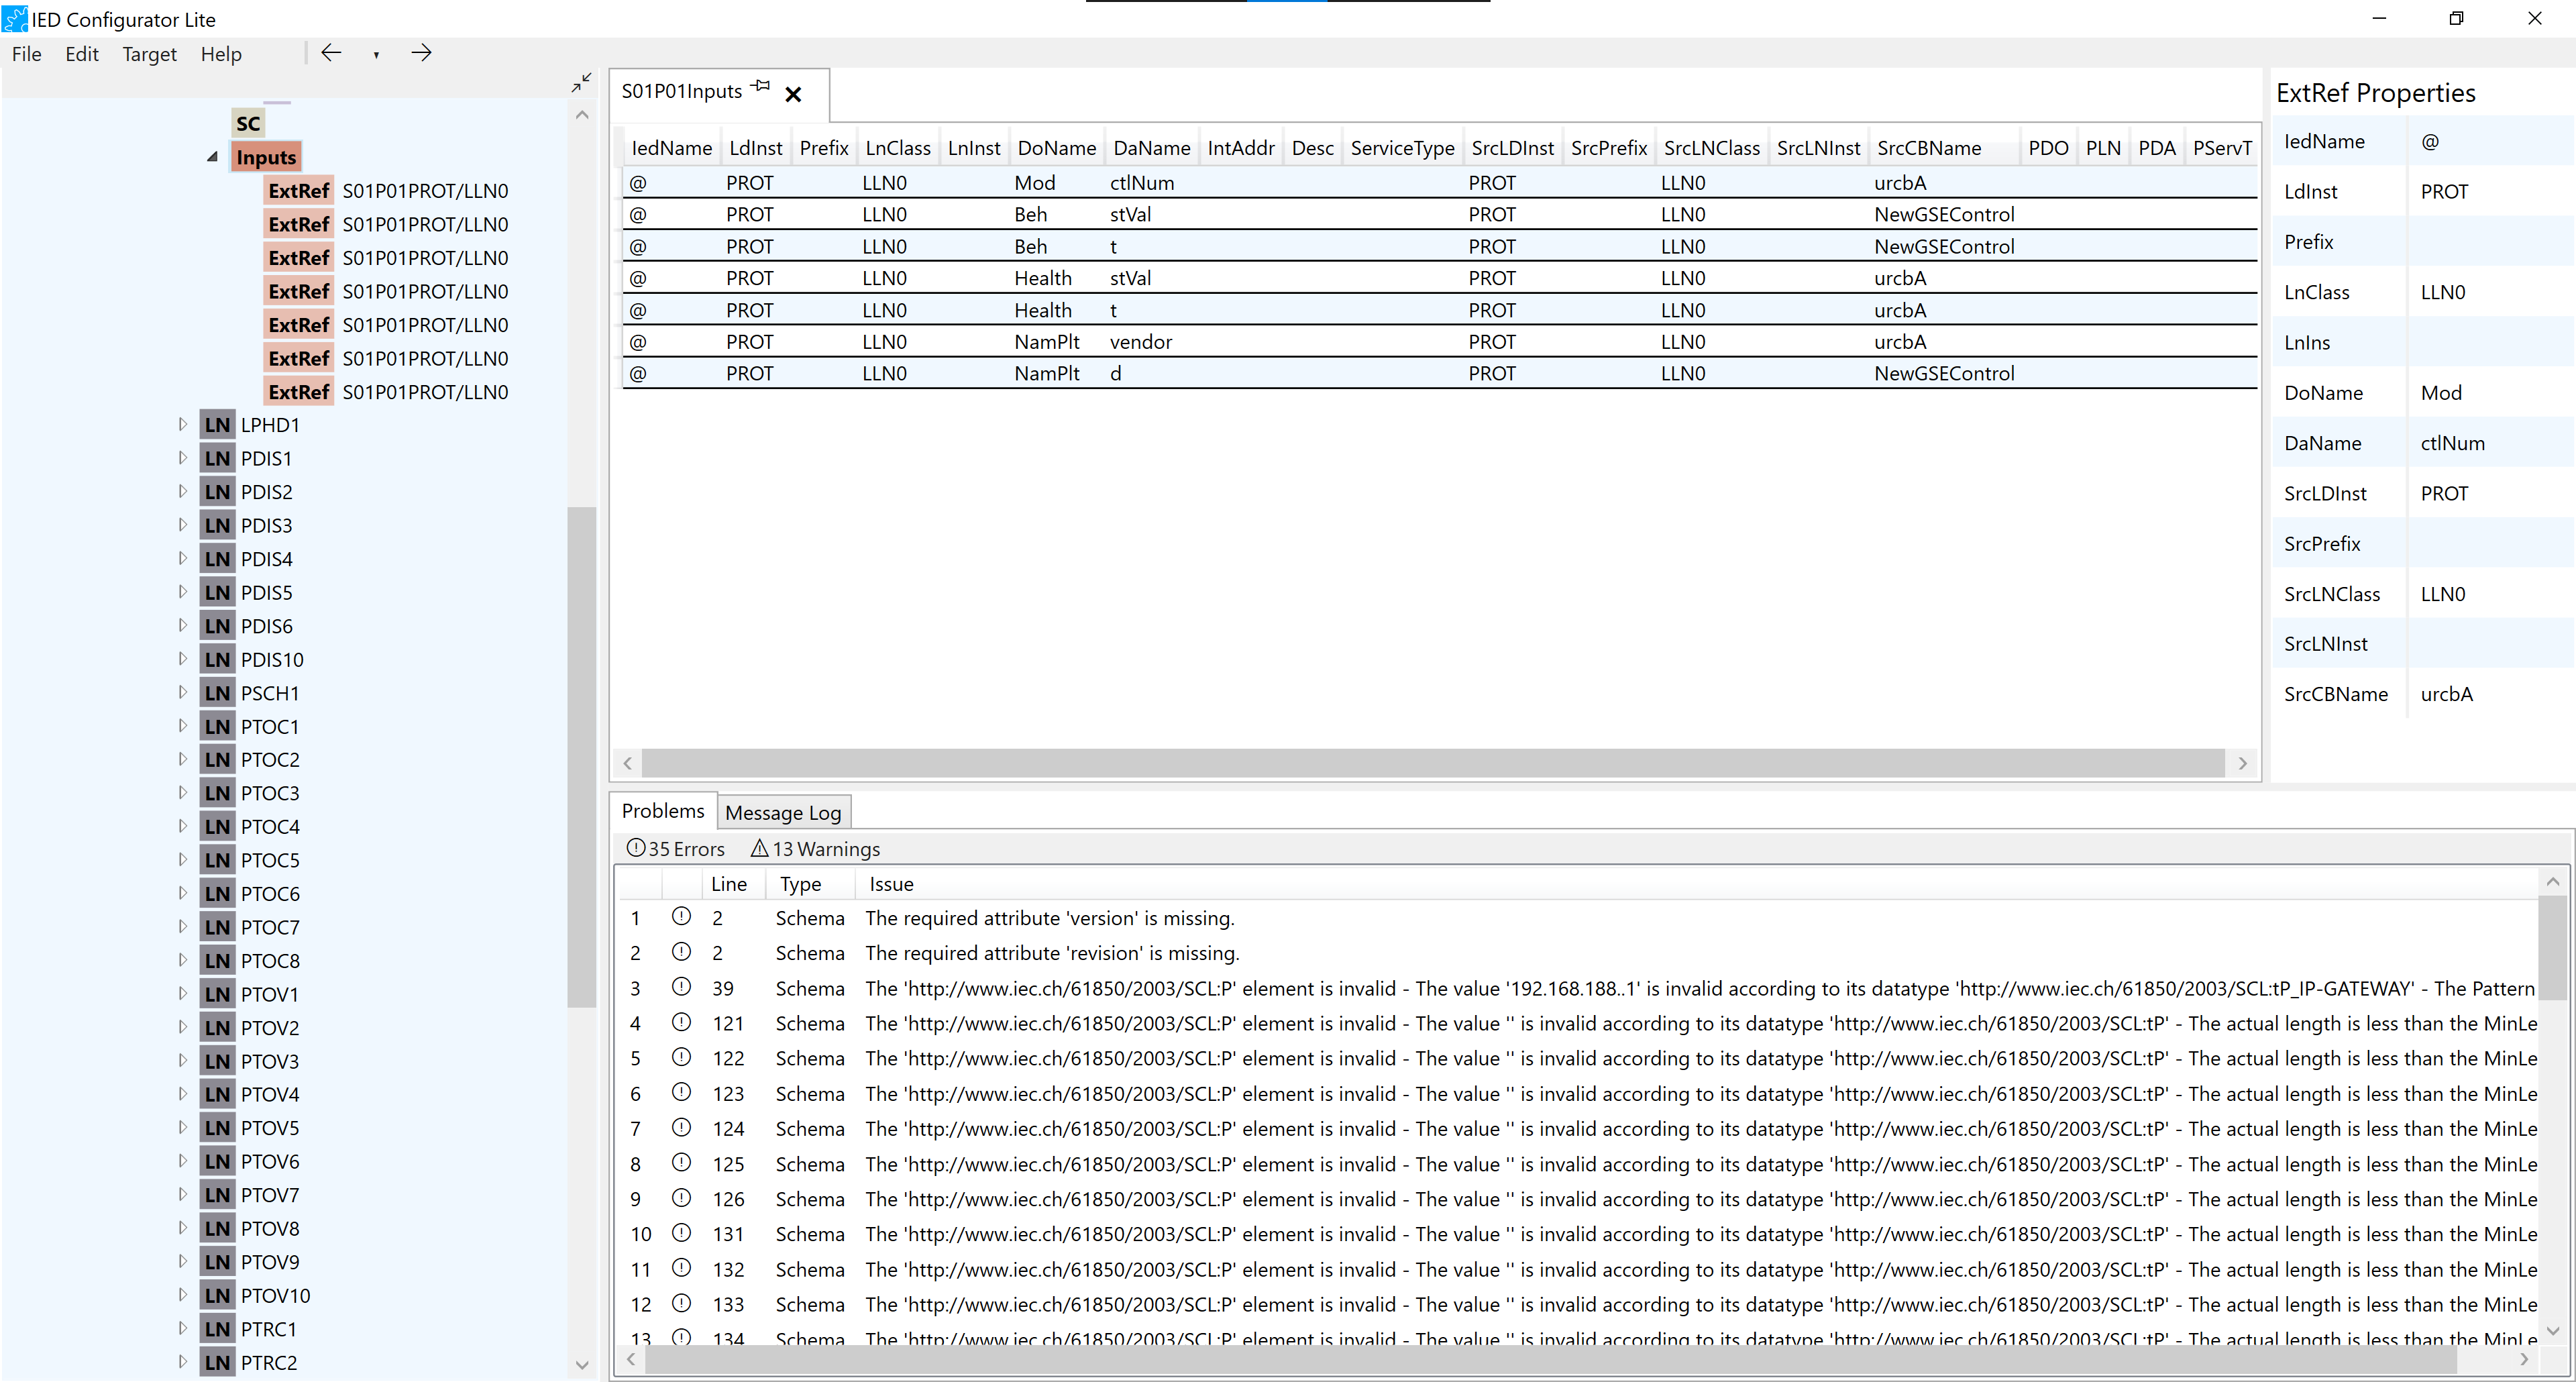The width and height of the screenshot is (2576, 1382).
Task: Click the LN icon beside PDIS2
Action: [x=217, y=492]
